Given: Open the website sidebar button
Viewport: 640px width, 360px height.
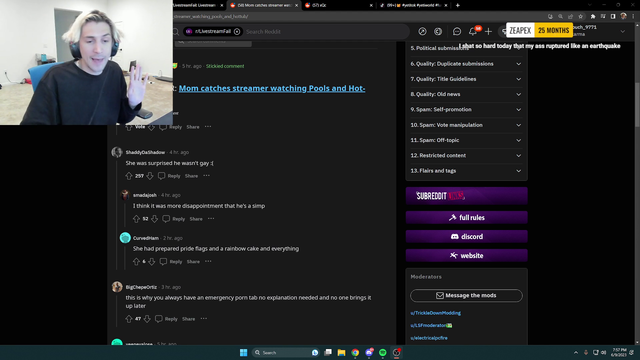Looking at the screenshot, I should 467,256.
